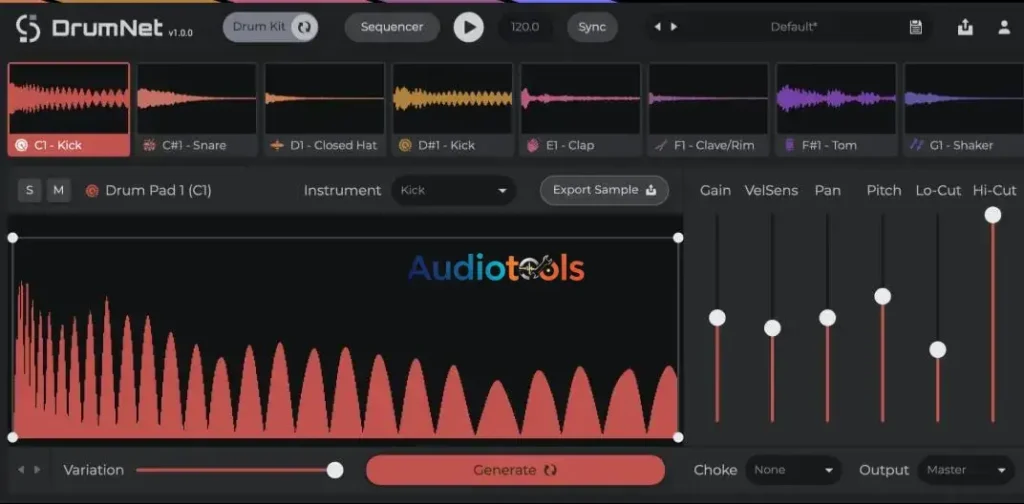This screenshot has height=504, width=1024.
Task: Save preset with the floppy disk icon
Action: pyautogui.click(x=916, y=27)
